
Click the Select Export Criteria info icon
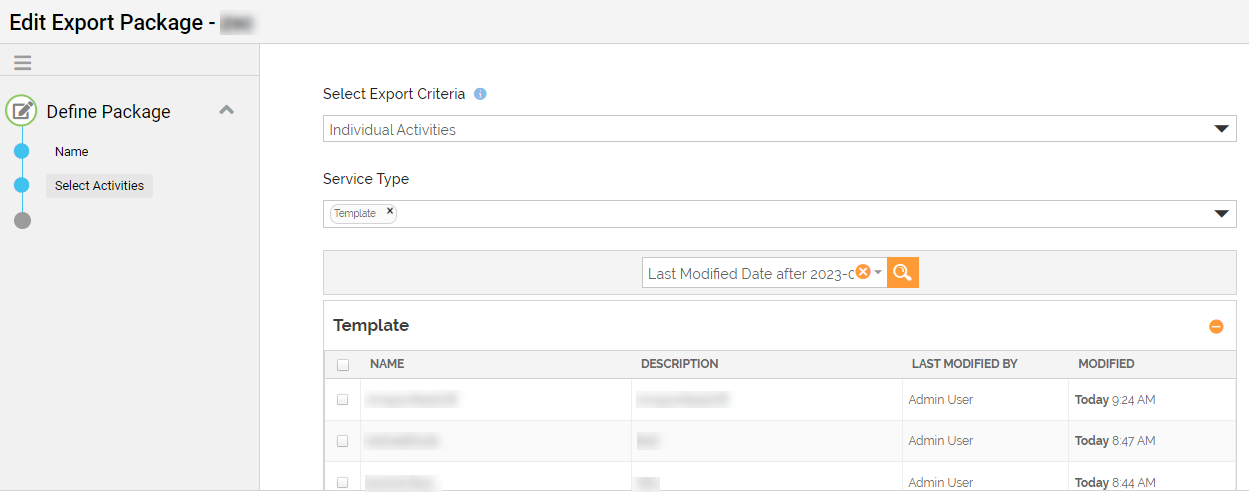(x=480, y=94)
